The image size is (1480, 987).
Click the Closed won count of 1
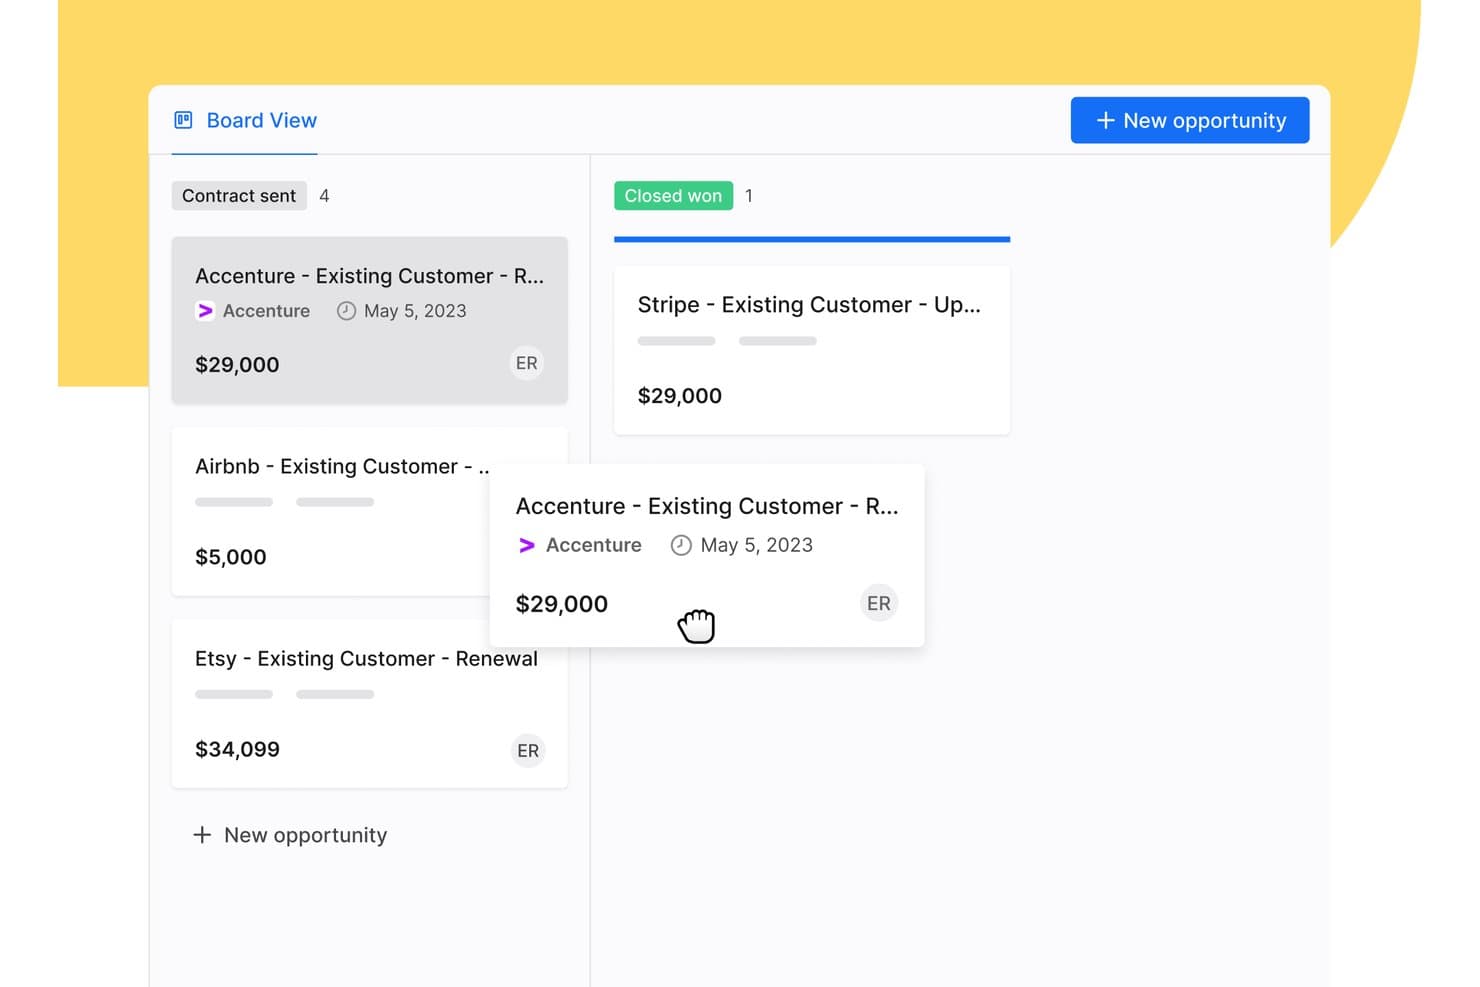(749, 196)
